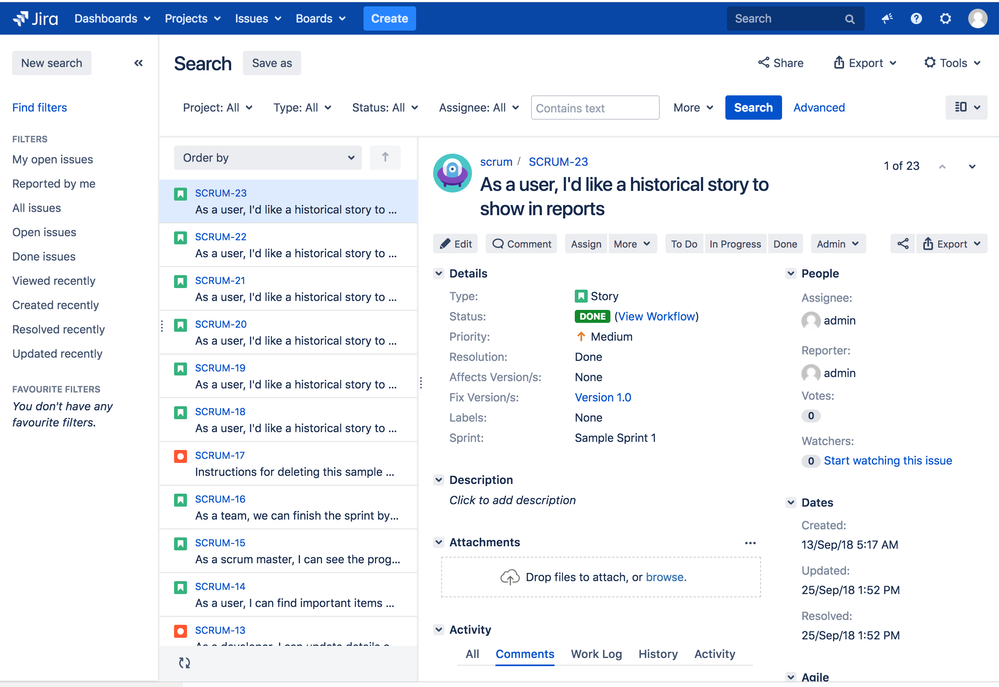The width and height of the screenshot is (999, 687).
Task: Click the refresh results icon
Action: point(184,662)
